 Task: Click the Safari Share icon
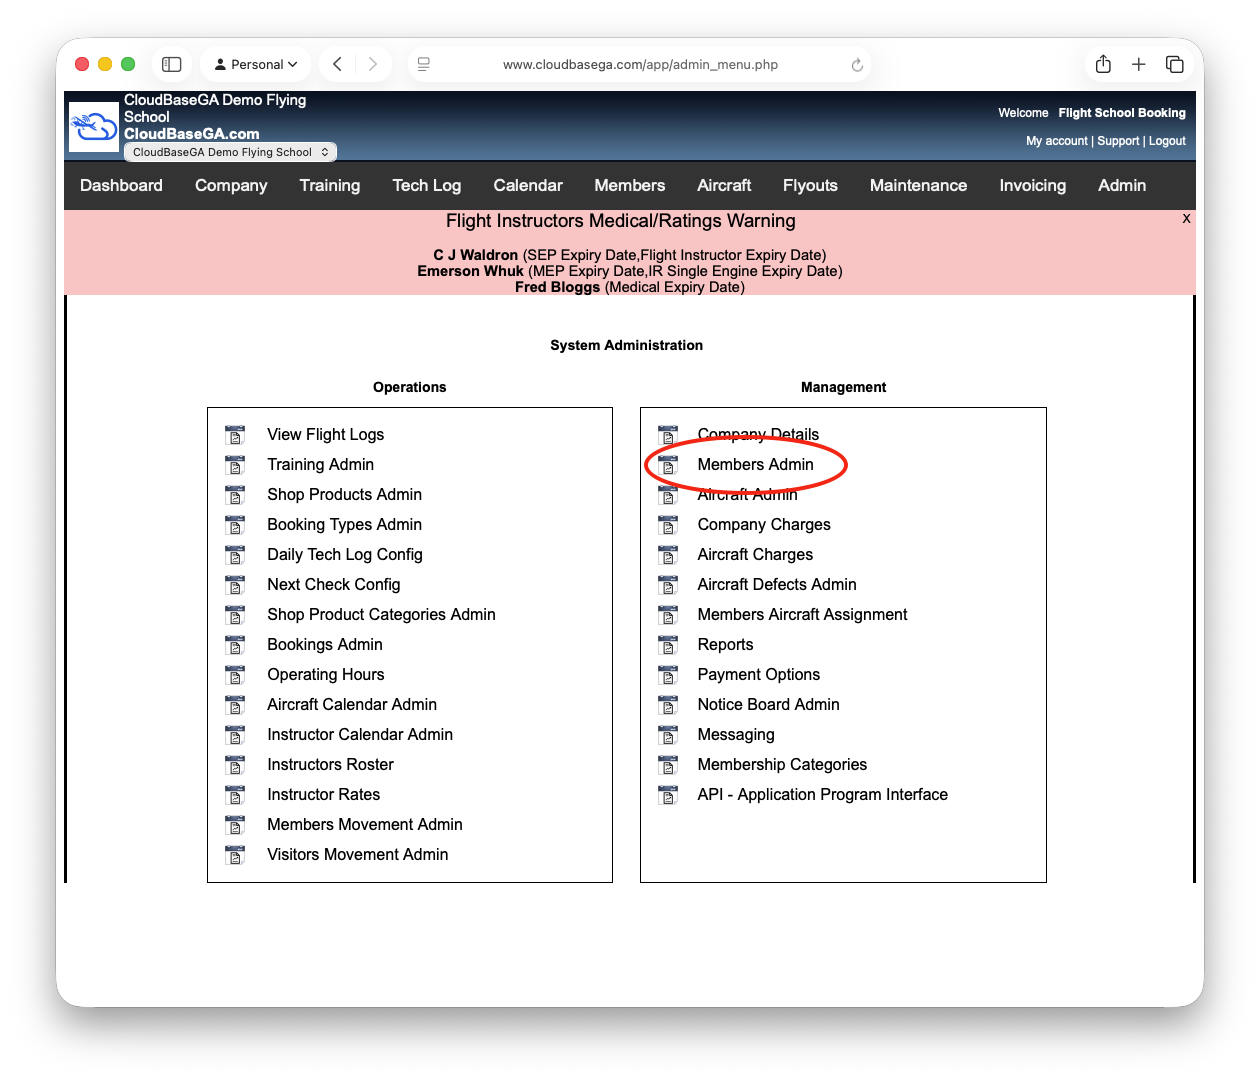click(x=1103, y=64)
